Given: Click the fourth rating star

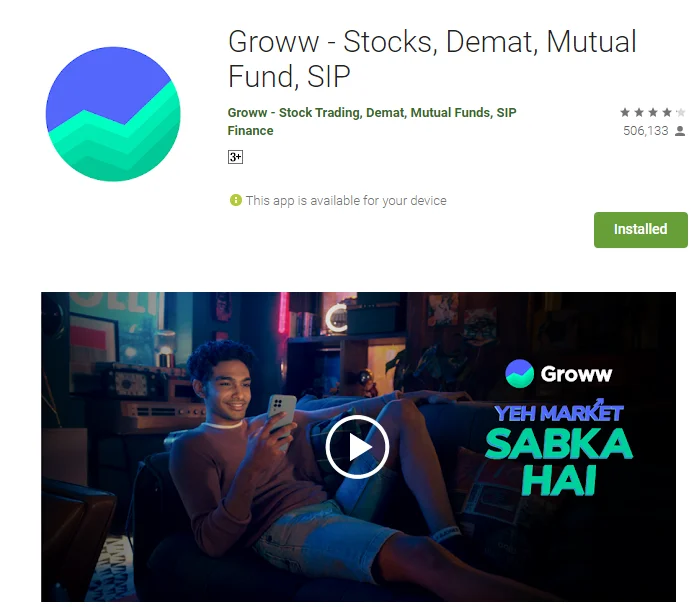Looking at the screenshot, I should point(667,112).
